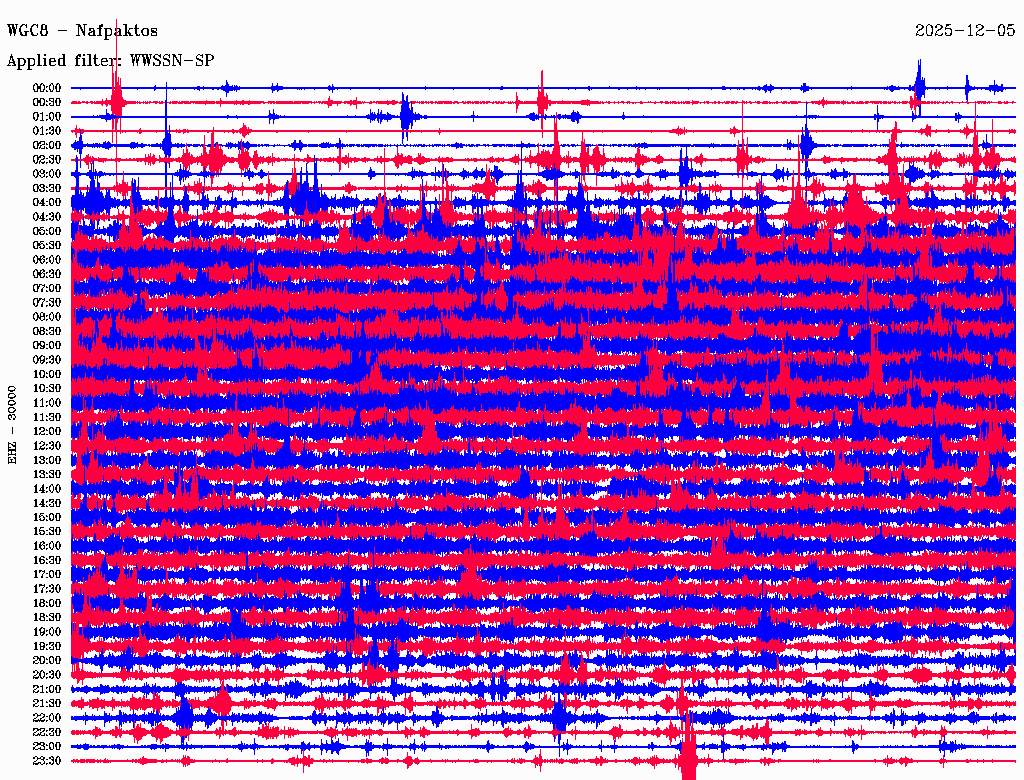Pick the 17:30 time label
Viewport: 1024px width, 780px height.
(47, 589)
